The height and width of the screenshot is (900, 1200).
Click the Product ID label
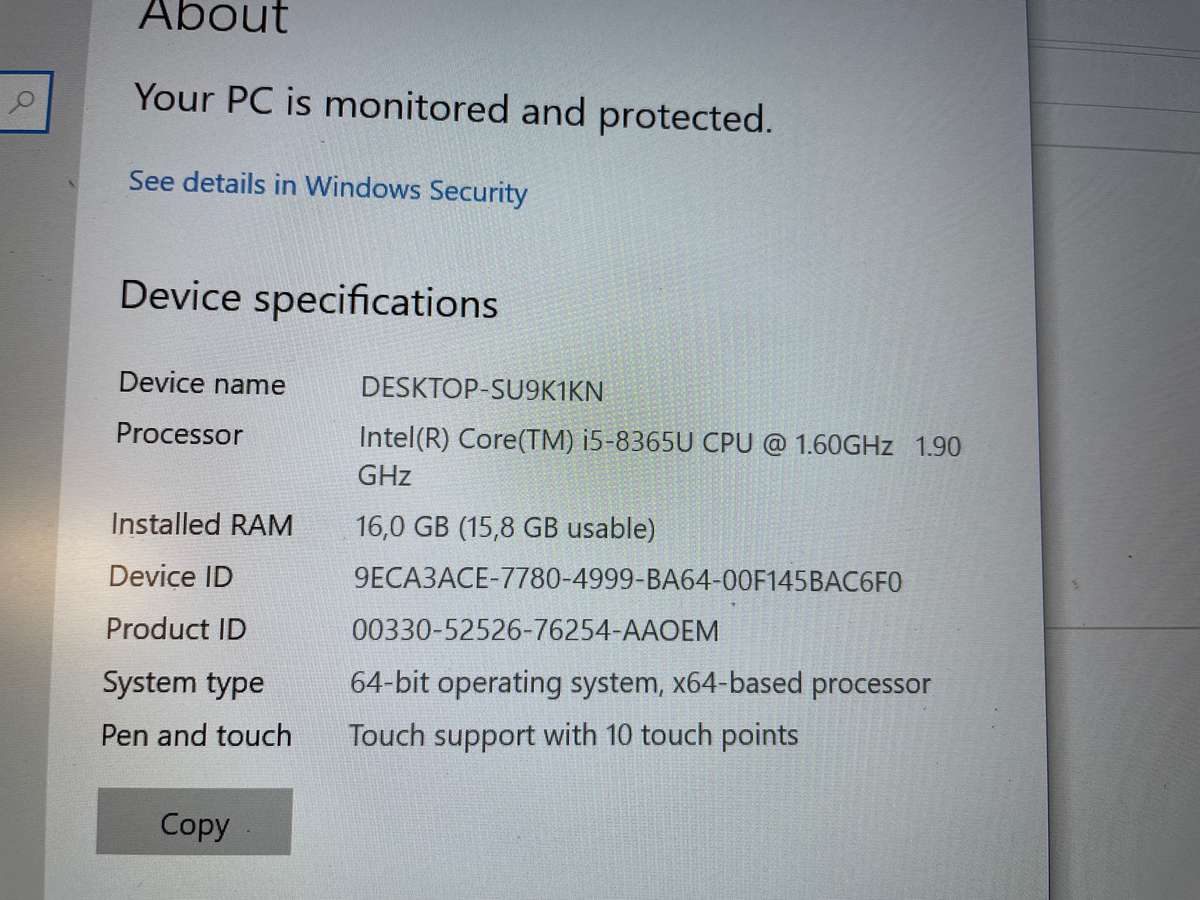point(174,629)
